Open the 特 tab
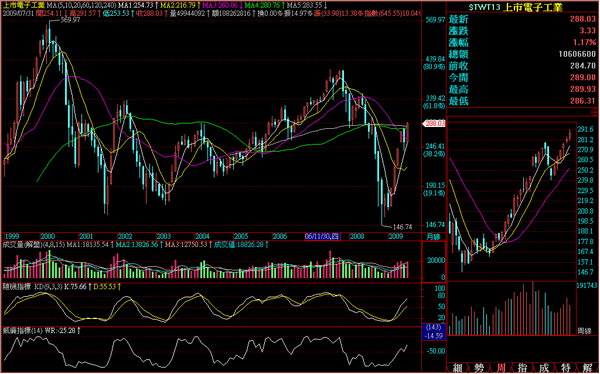Screen dimensions: 600x374 point(566,368)
